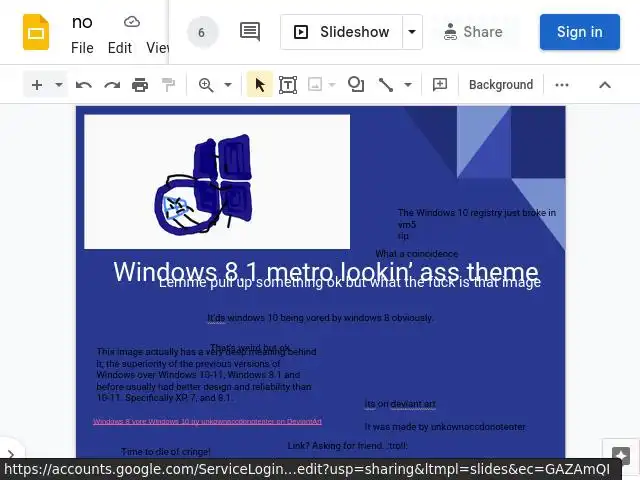Screen dimensions: 640x480
Task: Expand the insert image dropdown
Action: (x=332, y=85)
